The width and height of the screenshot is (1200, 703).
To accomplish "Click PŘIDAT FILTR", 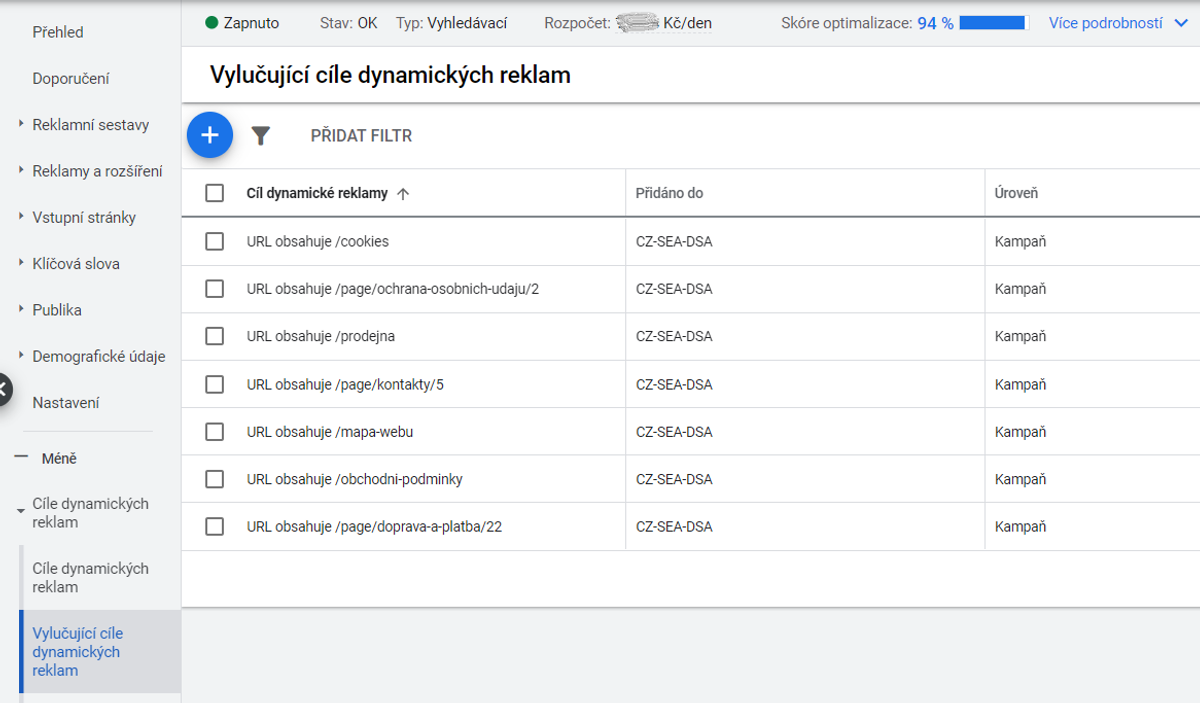I will [x=361, y=136].
